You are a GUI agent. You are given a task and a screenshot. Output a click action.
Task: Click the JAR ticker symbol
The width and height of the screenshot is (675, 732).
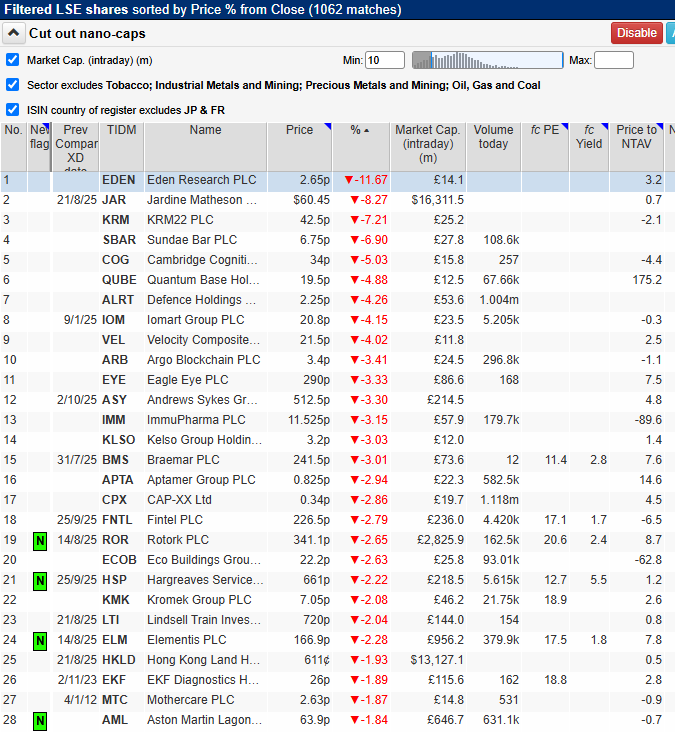[114, 200]
